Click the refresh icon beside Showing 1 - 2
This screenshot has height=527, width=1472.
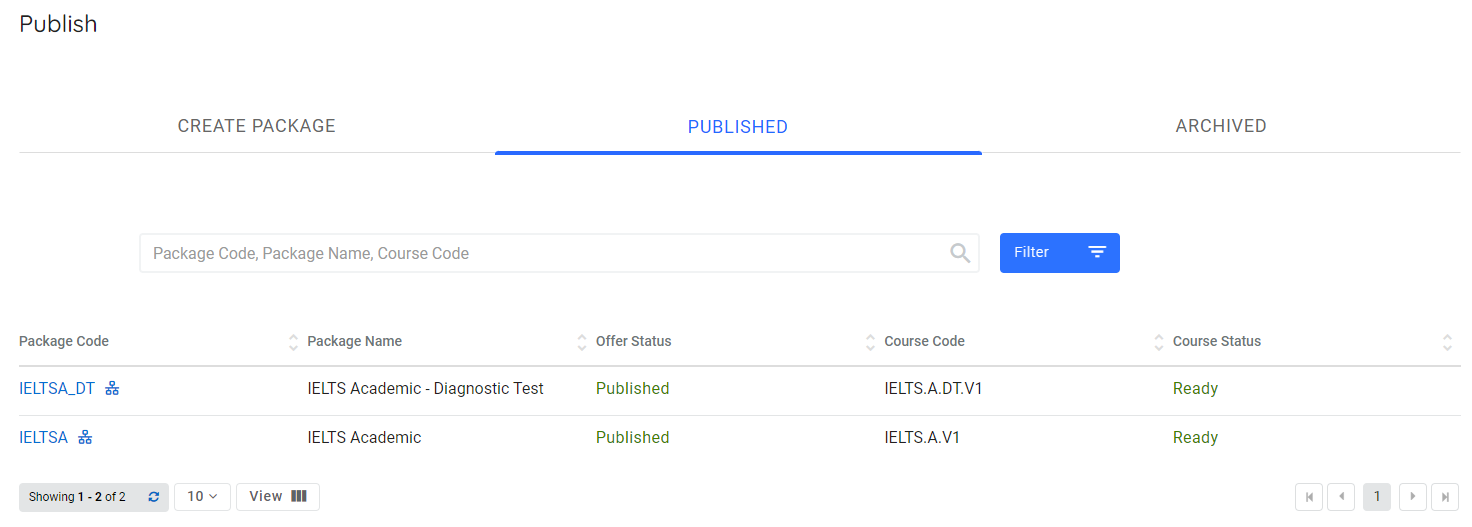153,497
